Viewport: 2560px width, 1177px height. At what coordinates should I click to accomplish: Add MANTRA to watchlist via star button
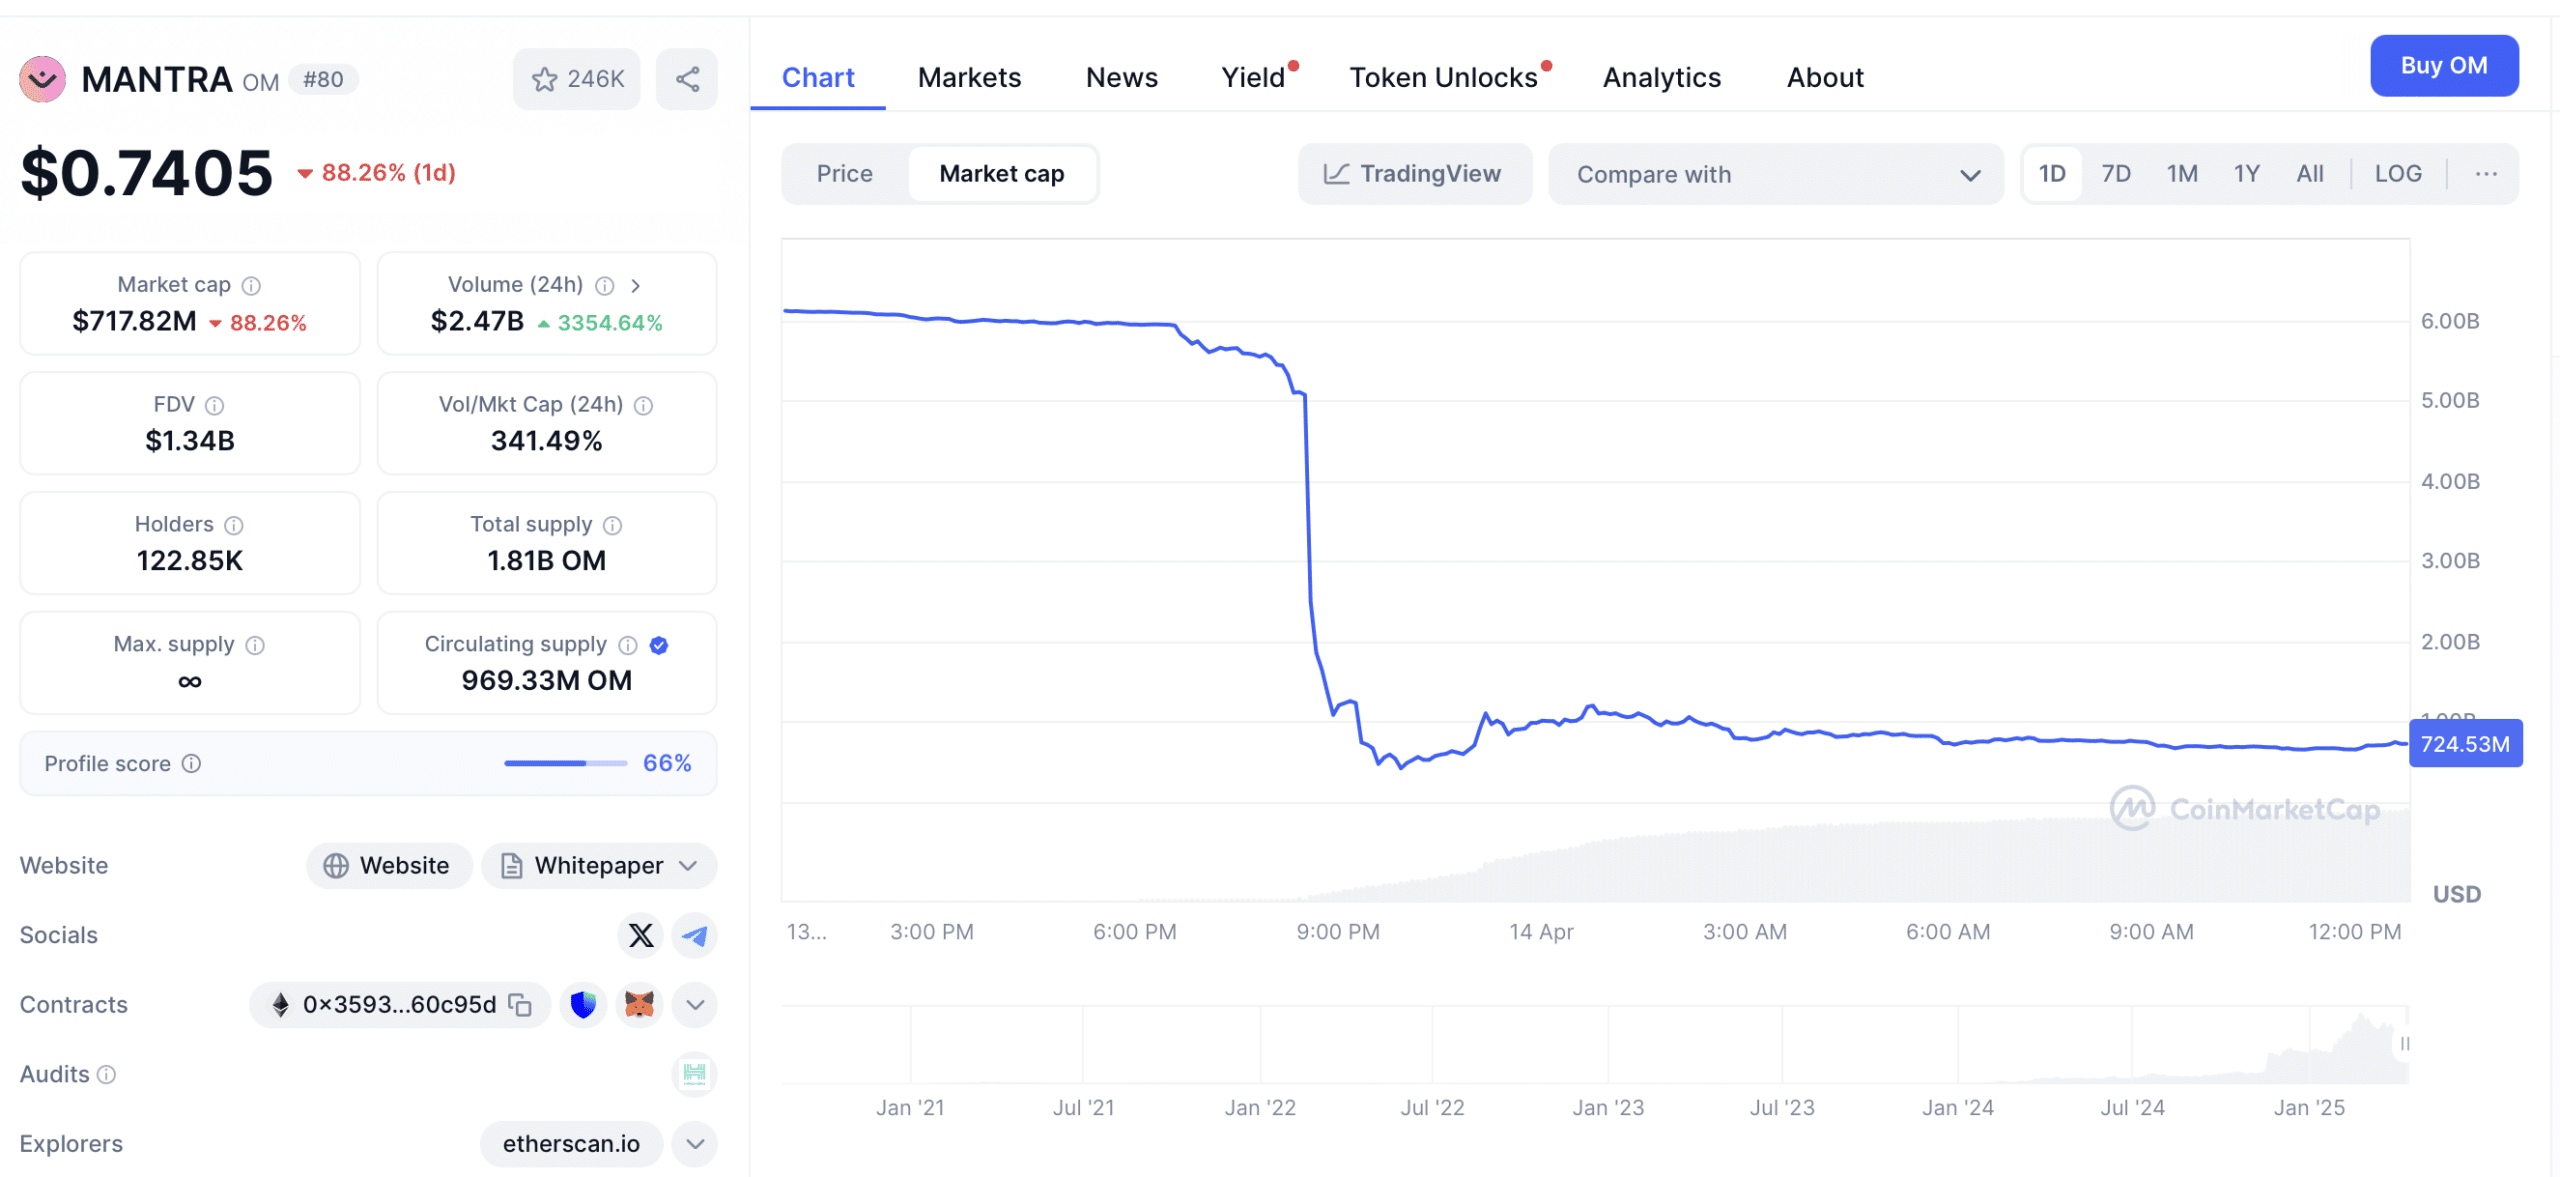click(577, 79)
